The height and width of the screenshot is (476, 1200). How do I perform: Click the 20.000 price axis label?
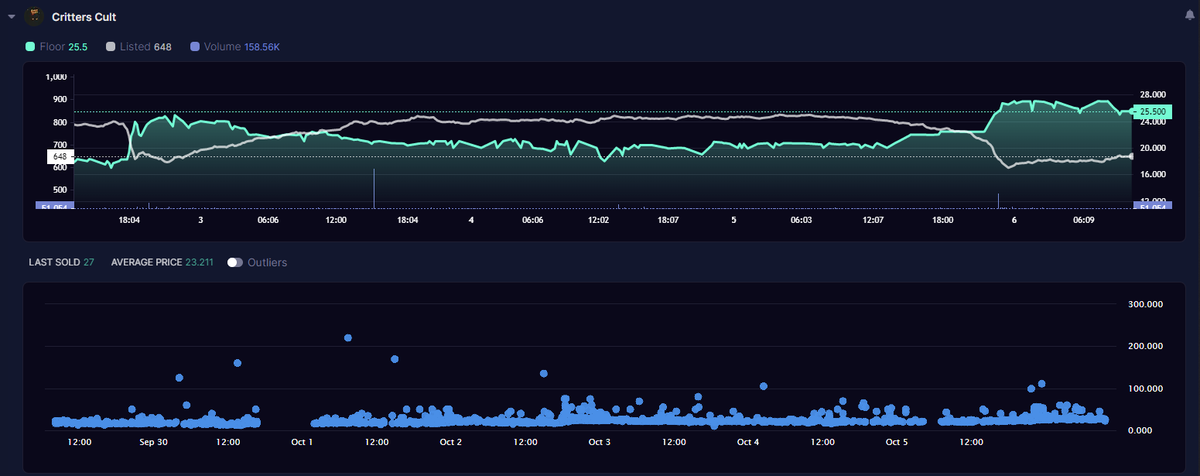point(1153,148)
